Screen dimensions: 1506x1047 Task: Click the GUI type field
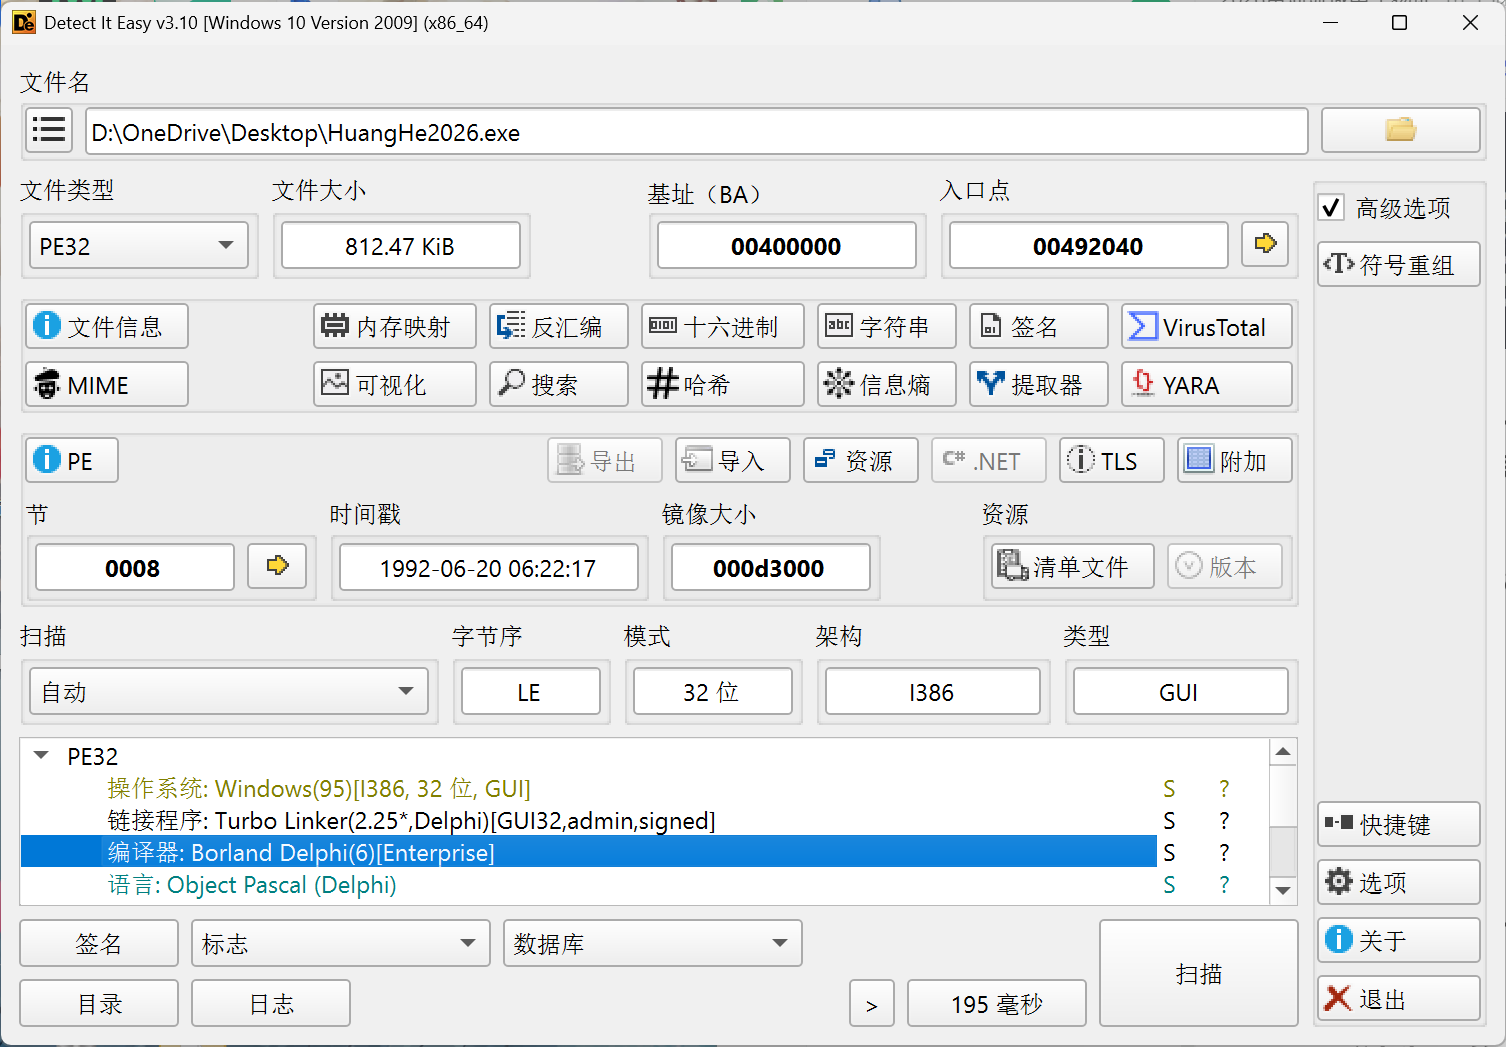click(x=1181, y=692)
